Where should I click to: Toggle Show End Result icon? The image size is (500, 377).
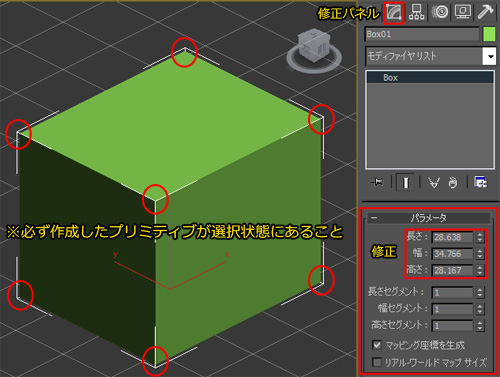point(405,182)
